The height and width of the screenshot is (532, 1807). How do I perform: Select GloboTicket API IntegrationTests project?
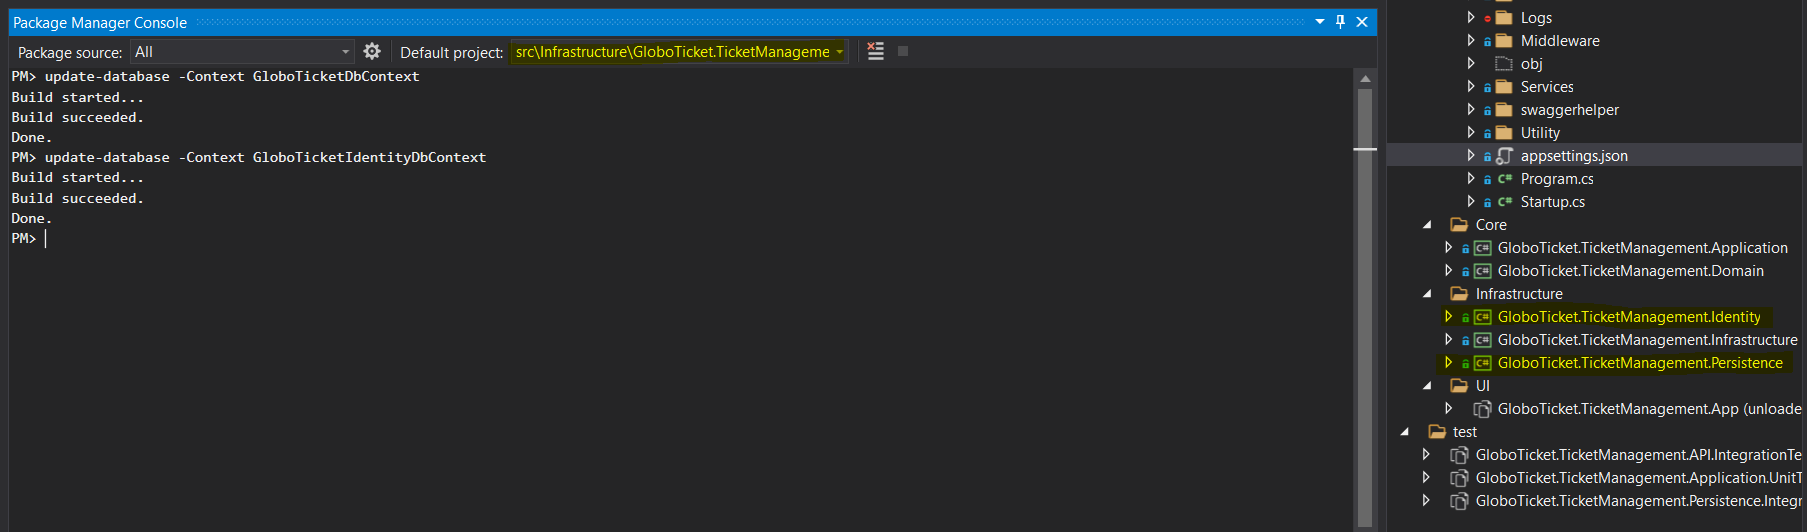1638,455
